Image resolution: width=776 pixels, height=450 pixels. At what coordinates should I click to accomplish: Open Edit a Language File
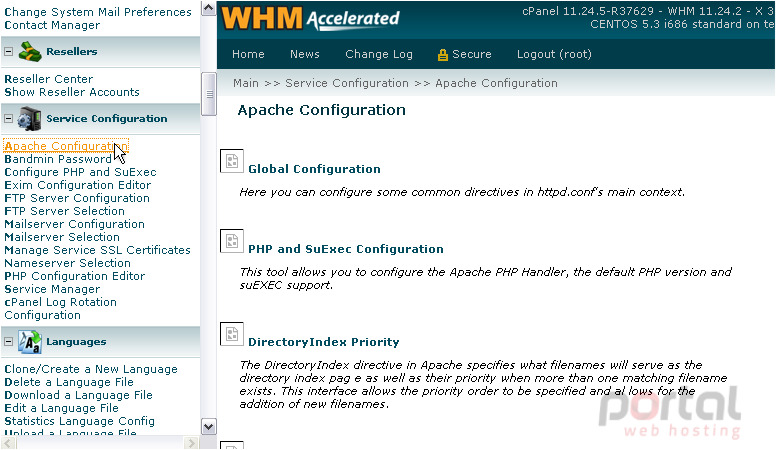click(61, 408)
